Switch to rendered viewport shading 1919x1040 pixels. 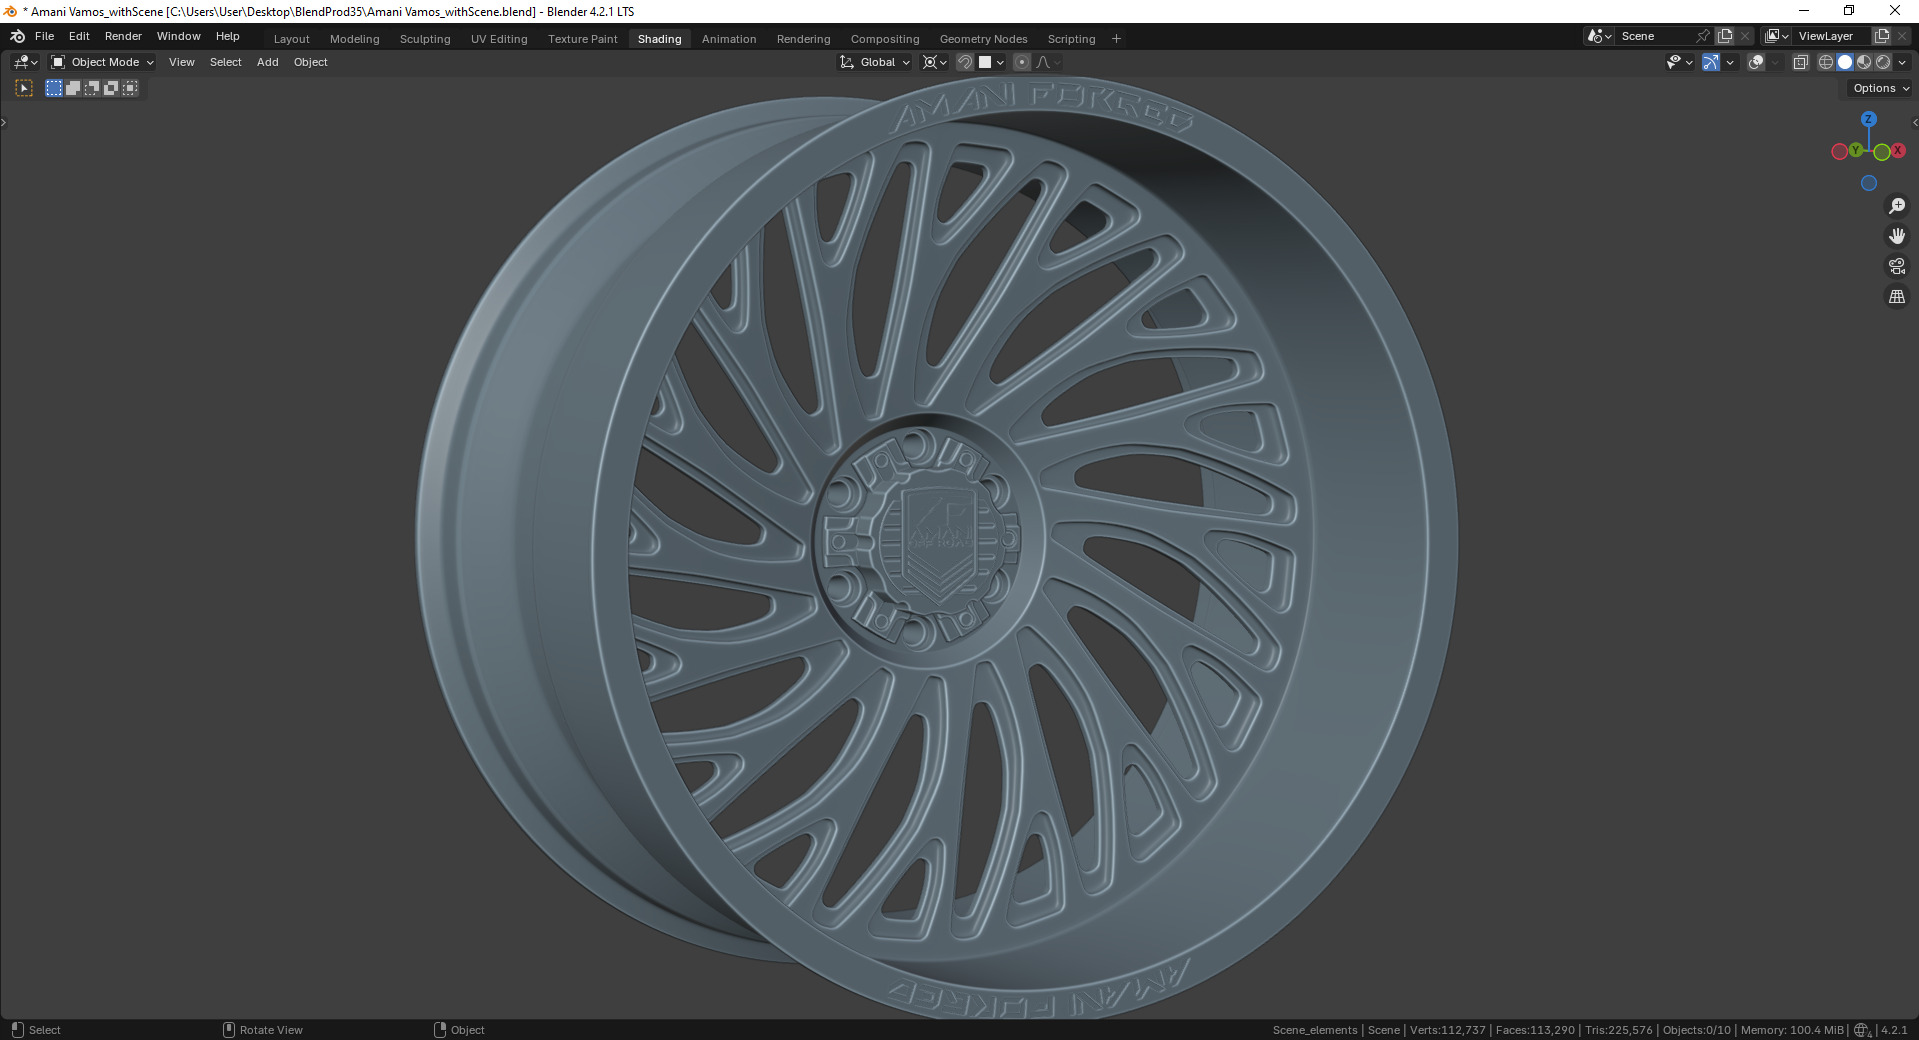click(1883, 62)
